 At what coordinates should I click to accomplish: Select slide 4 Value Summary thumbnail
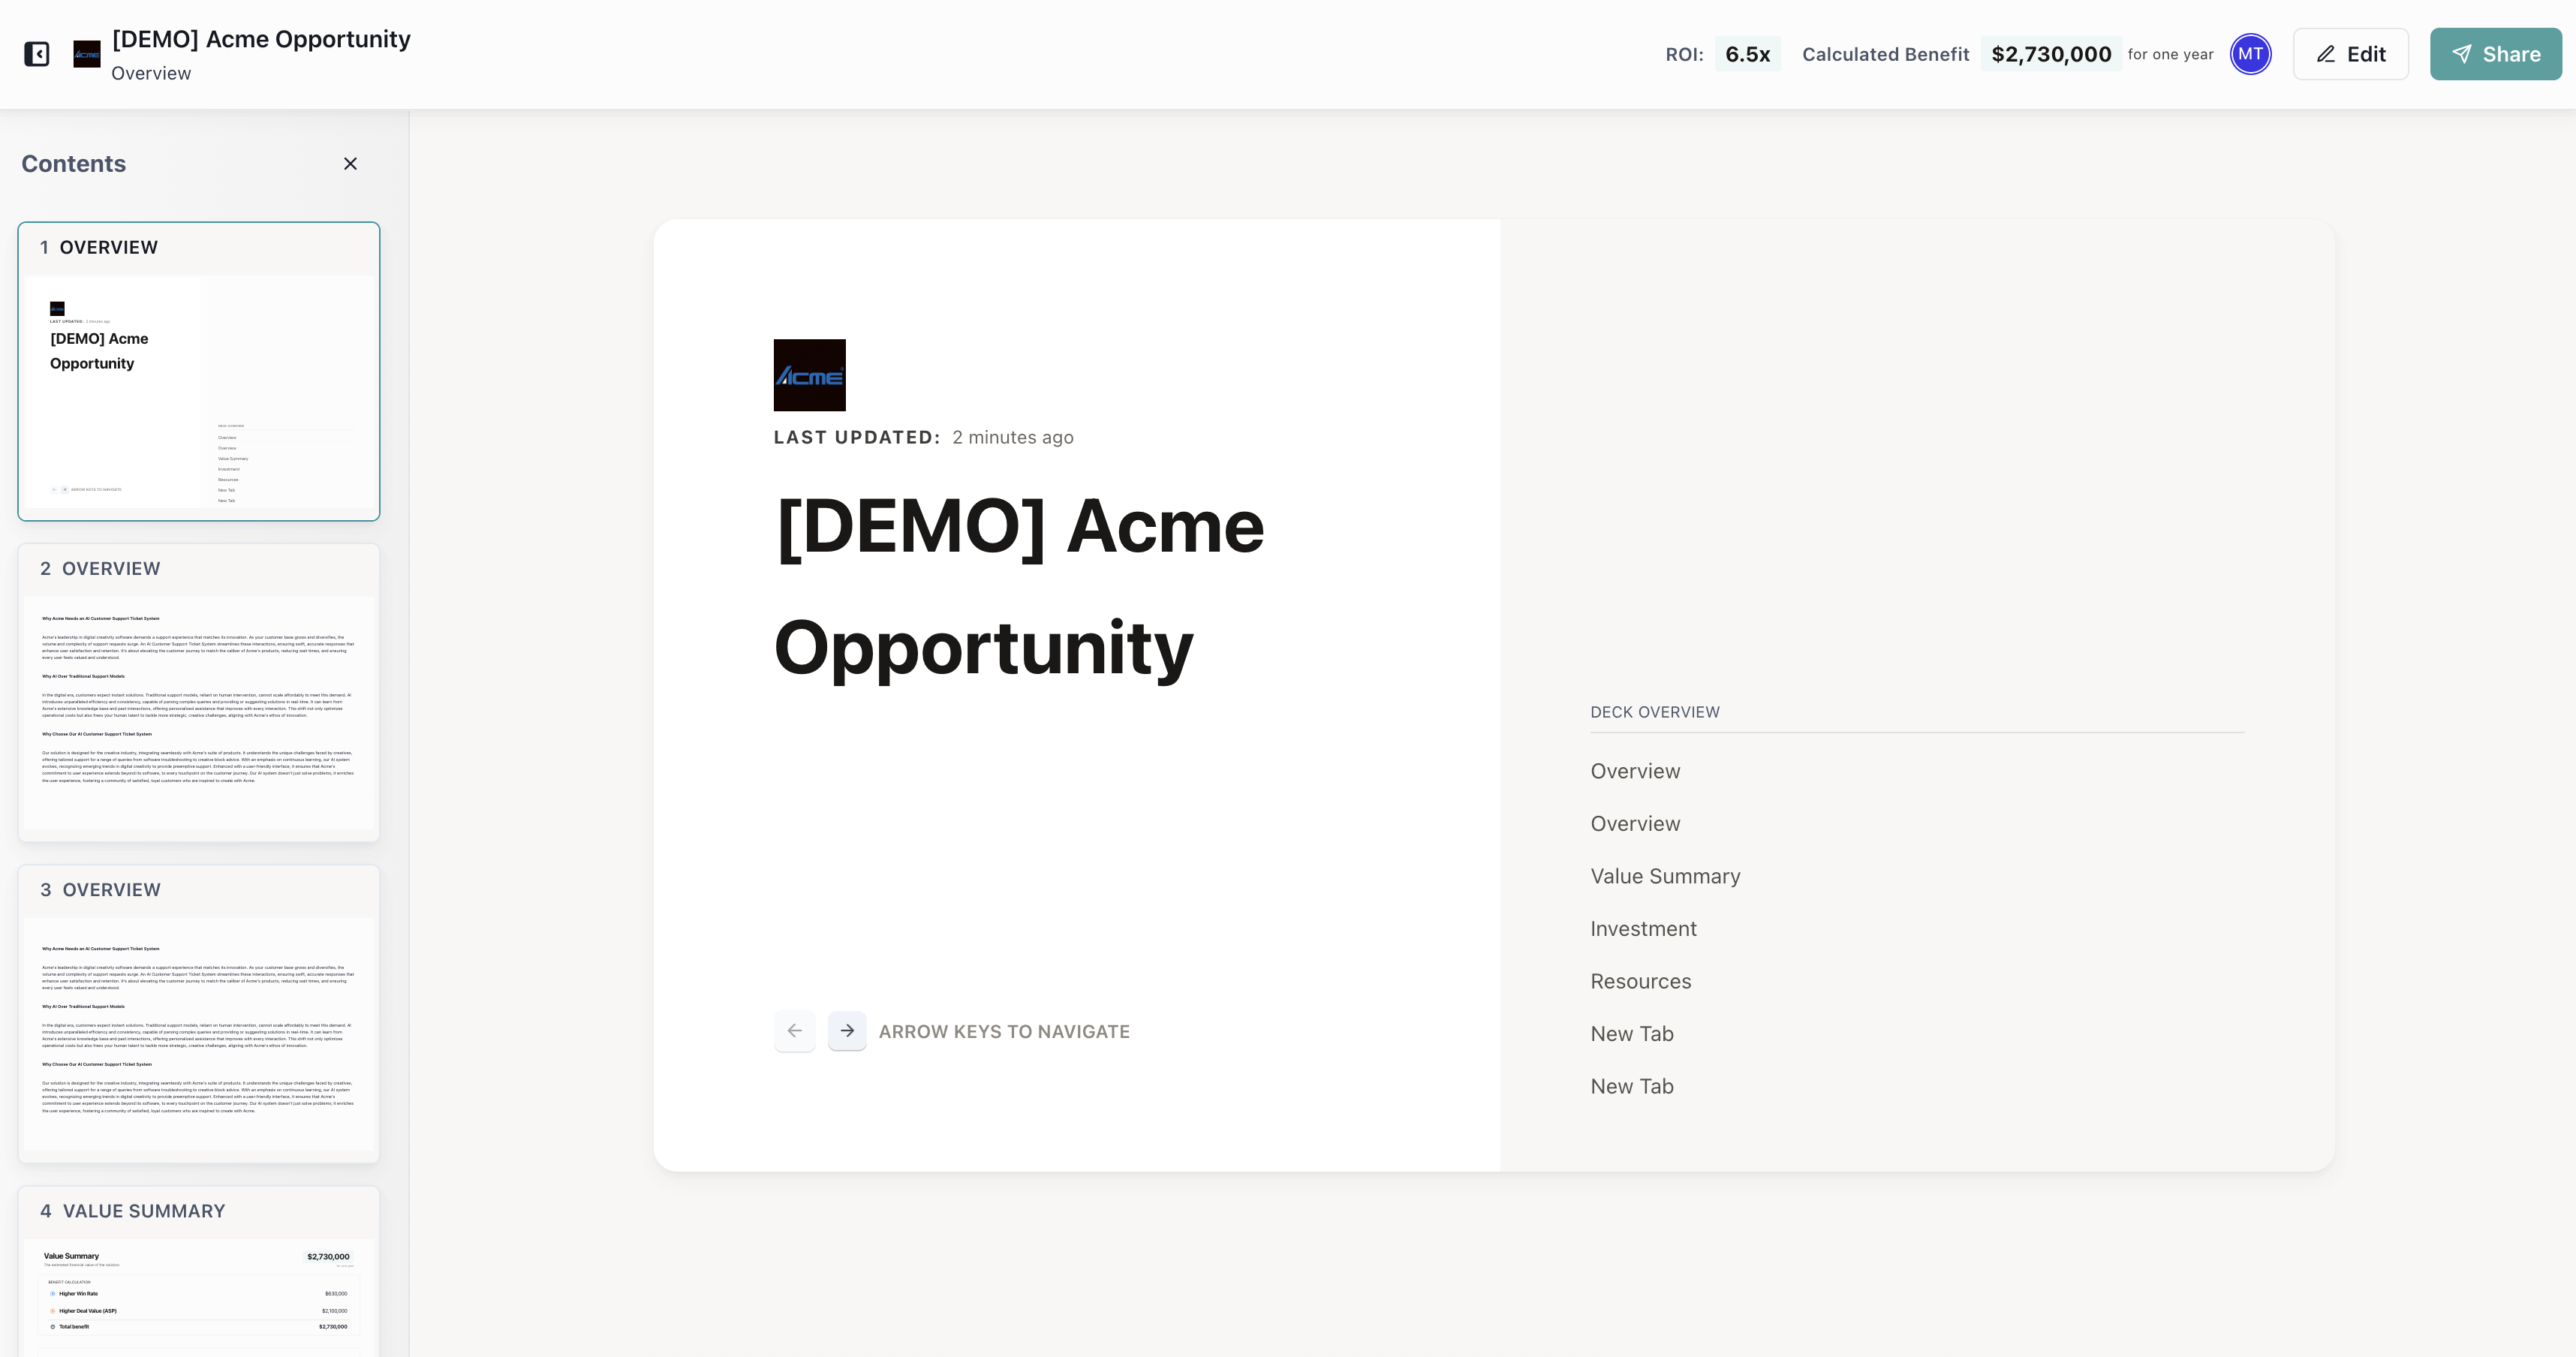[199, 1272]
